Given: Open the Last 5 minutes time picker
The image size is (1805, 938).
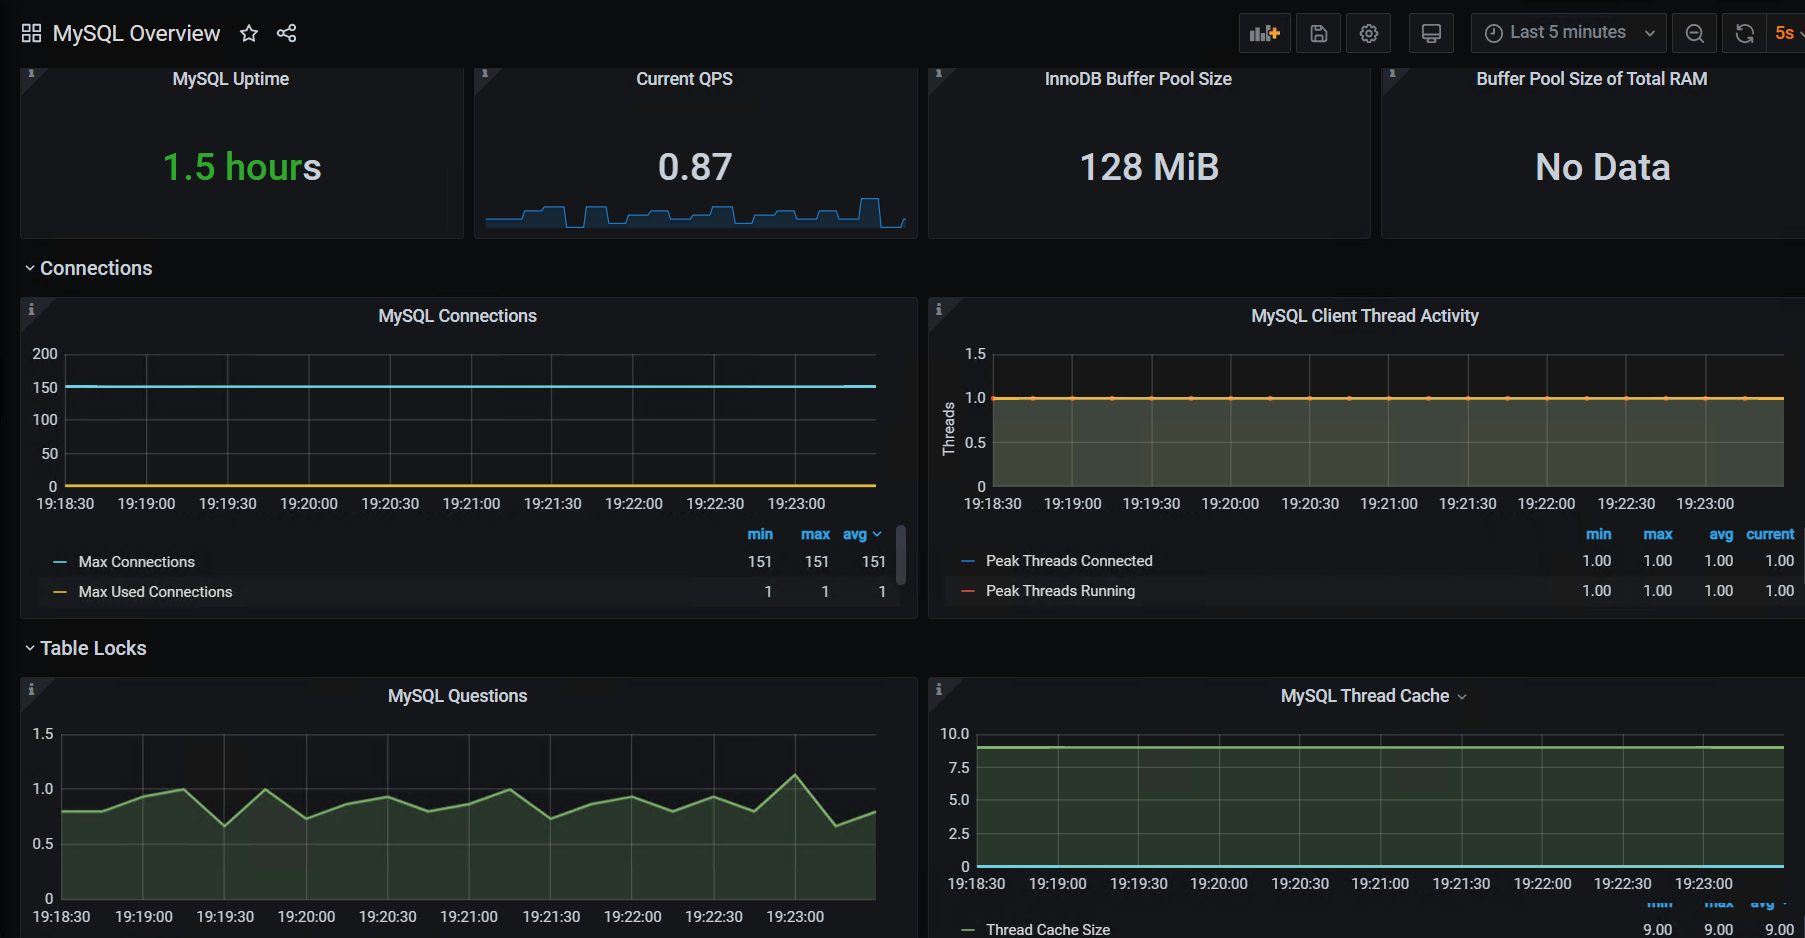Looking at the screenshot, I should pos(1567,33).
